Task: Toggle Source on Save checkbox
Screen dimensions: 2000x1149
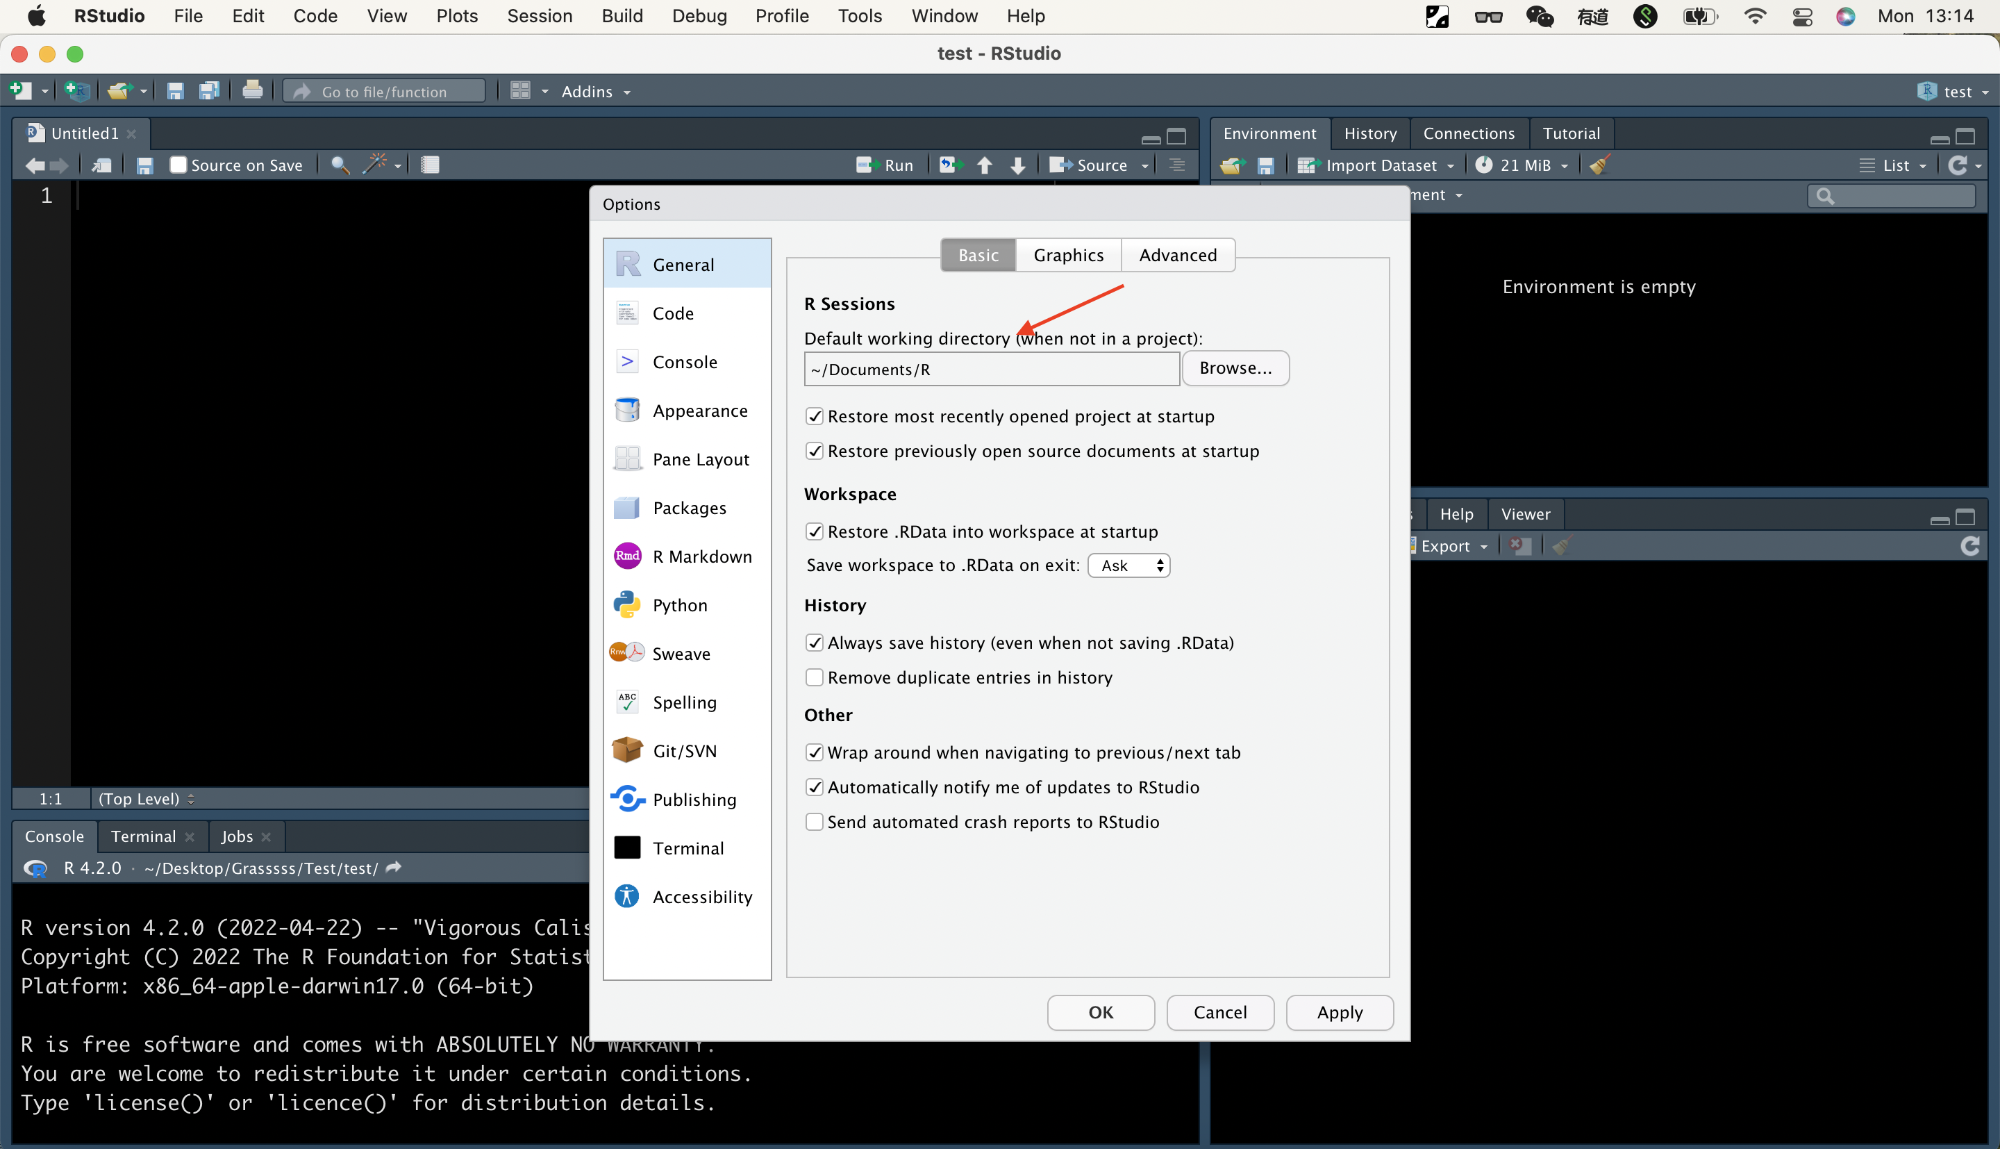Action: [x=178, y=165]
